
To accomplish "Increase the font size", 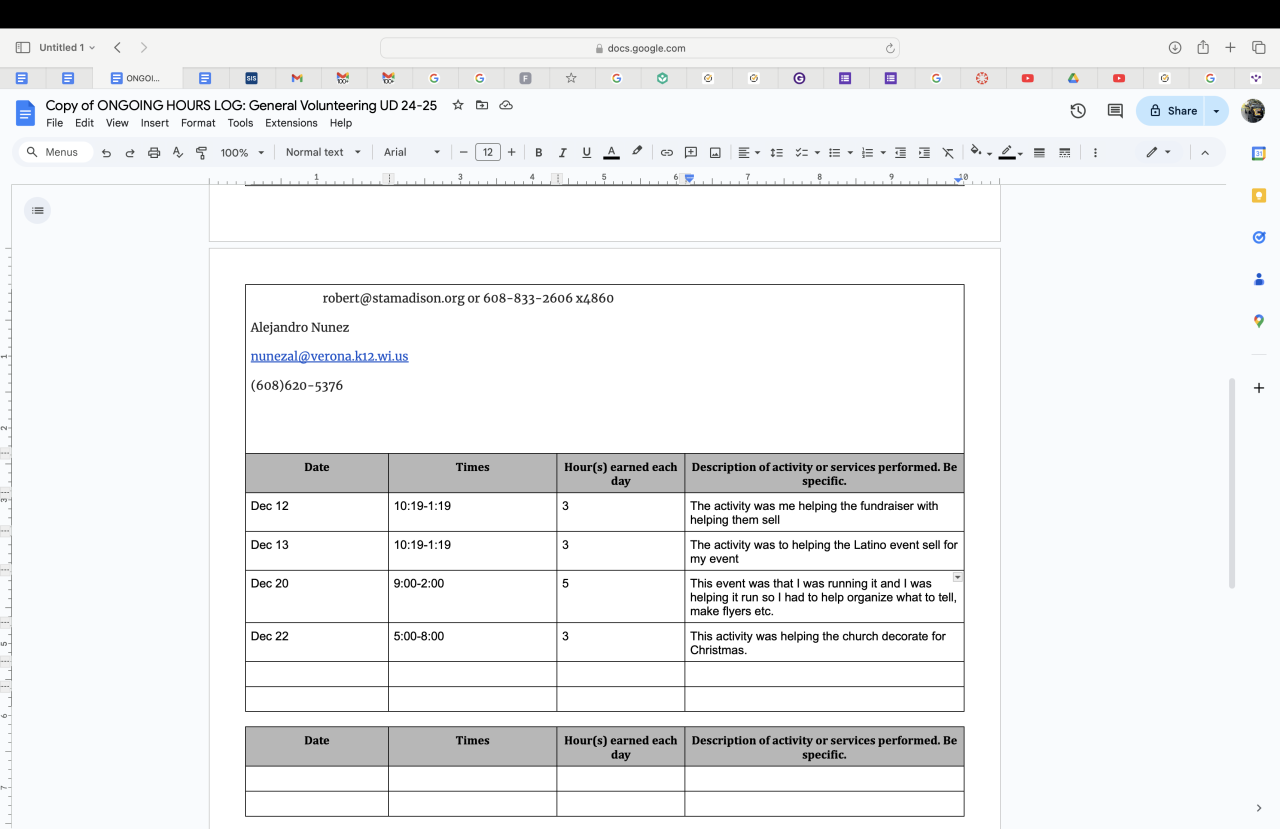I will [x=512, y=153].
